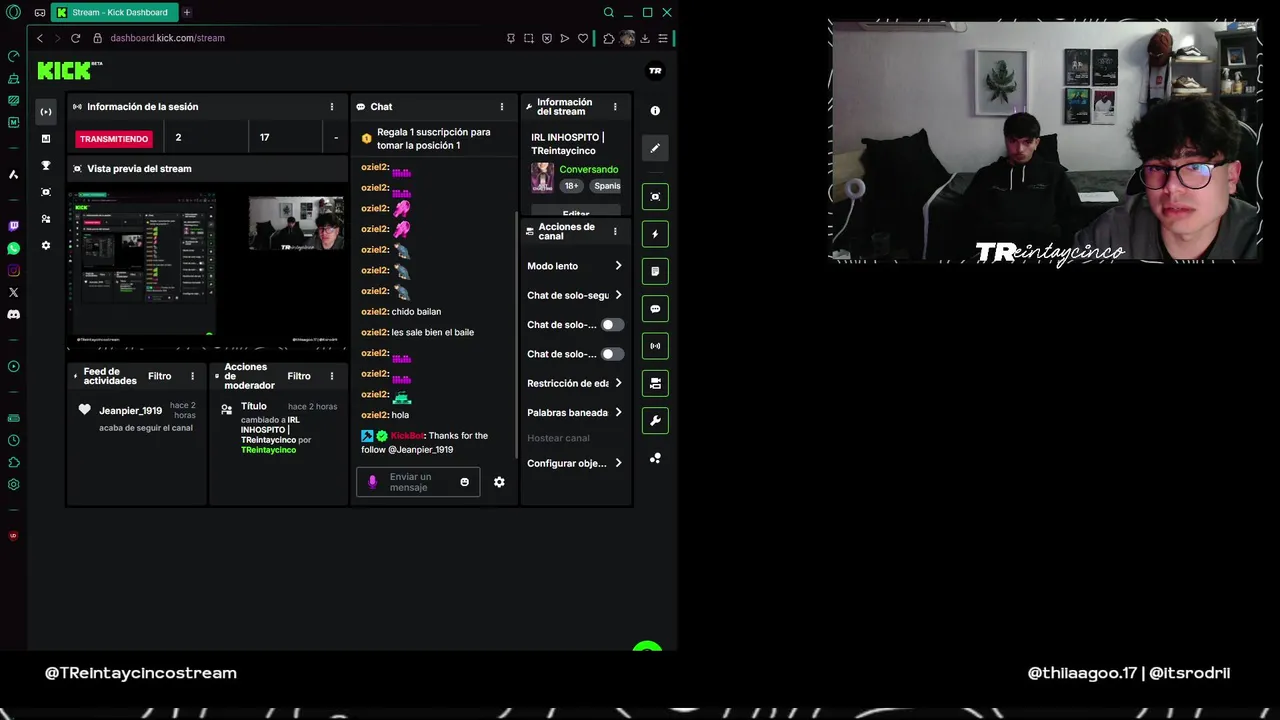
Task: Toggle the second Chat de solo-... switch
Action: click(x=612, y=354)
